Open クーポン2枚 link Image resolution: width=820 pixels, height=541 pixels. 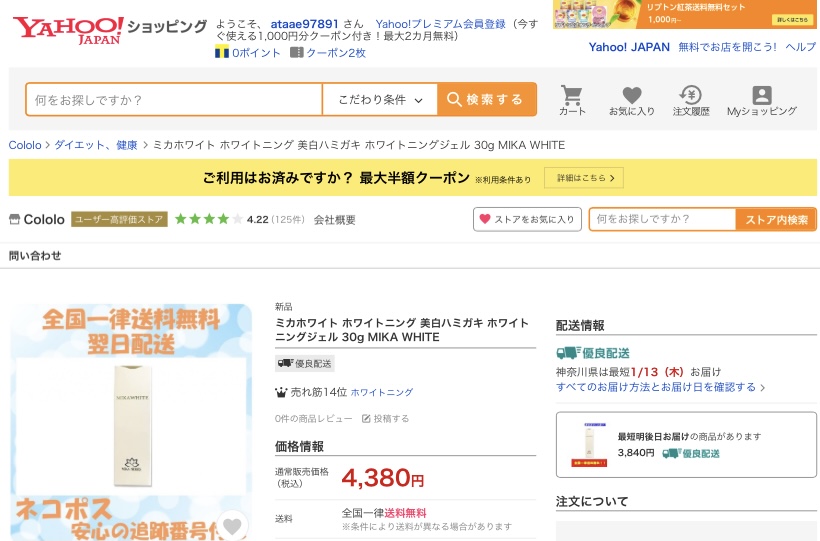point(336,53)
